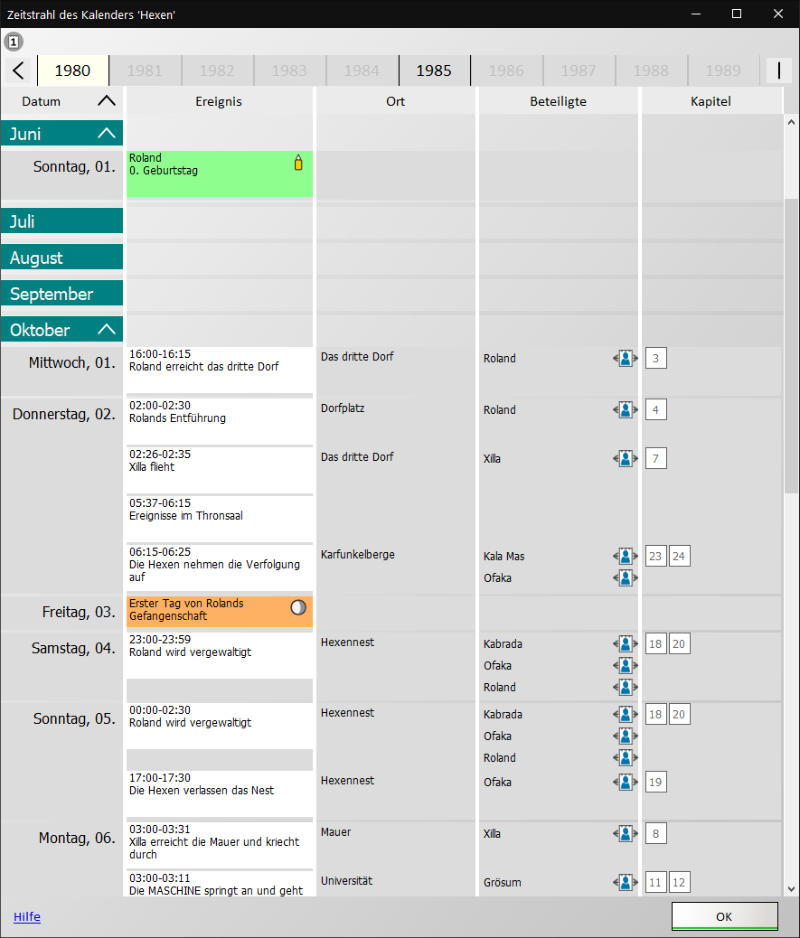Click the half-moon icon on the orange Gefangenschaft event

click(x=297, y=608)
